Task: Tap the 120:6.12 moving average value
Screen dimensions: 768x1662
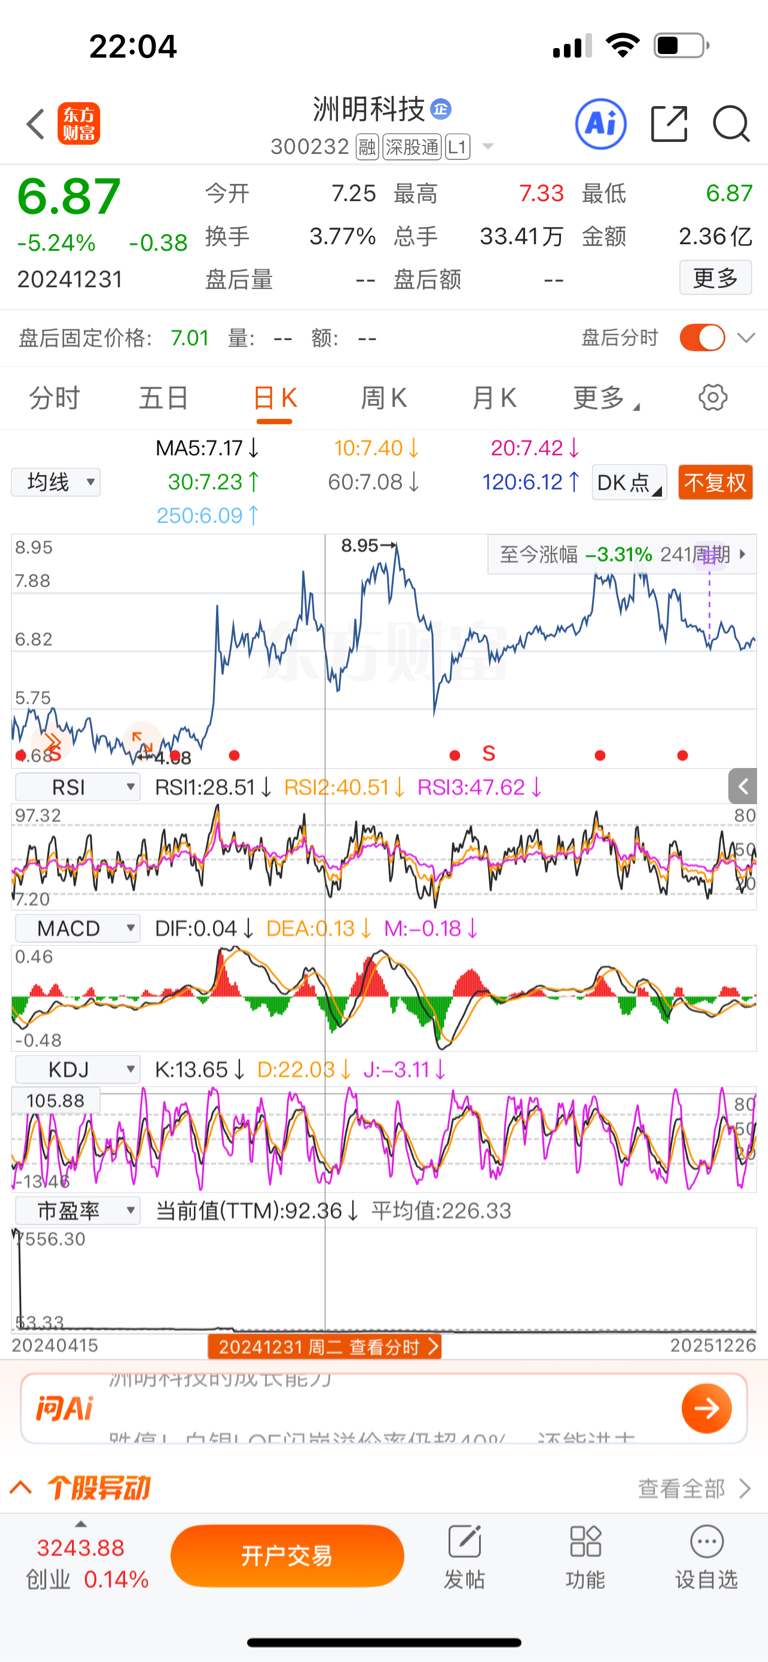Action: click(x=531, y=482)
